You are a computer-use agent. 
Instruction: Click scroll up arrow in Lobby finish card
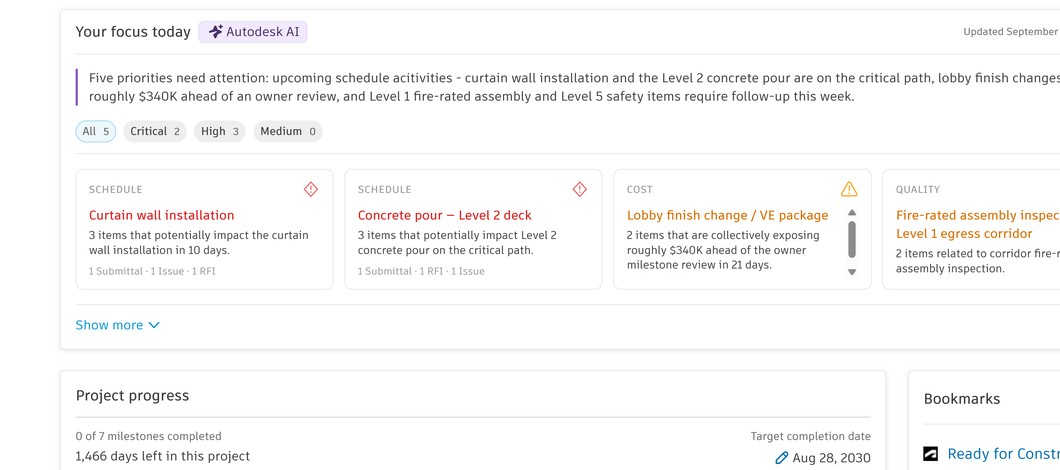pos(852,212)
